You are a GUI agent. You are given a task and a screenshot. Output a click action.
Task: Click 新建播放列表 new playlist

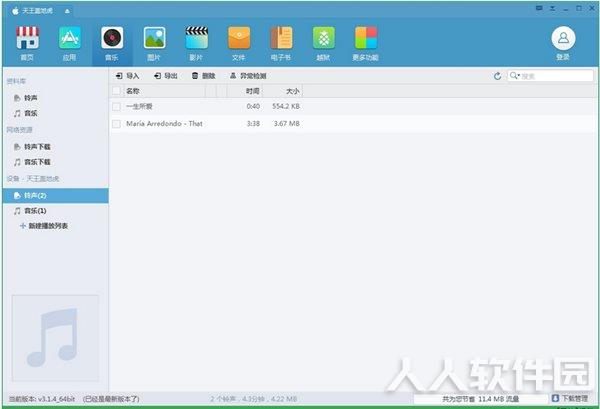(44, 226)
